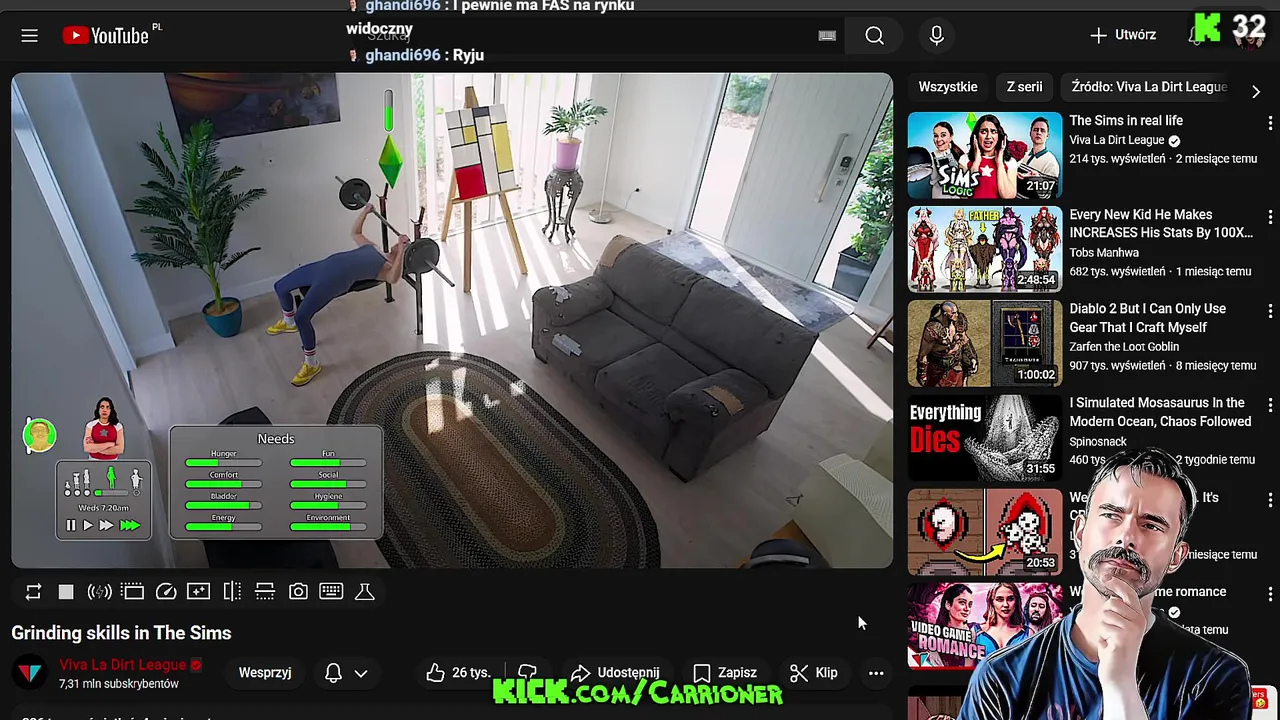Toggle the loop video icon below player
Screen dimensions: 1280x720
coord(33,592)
